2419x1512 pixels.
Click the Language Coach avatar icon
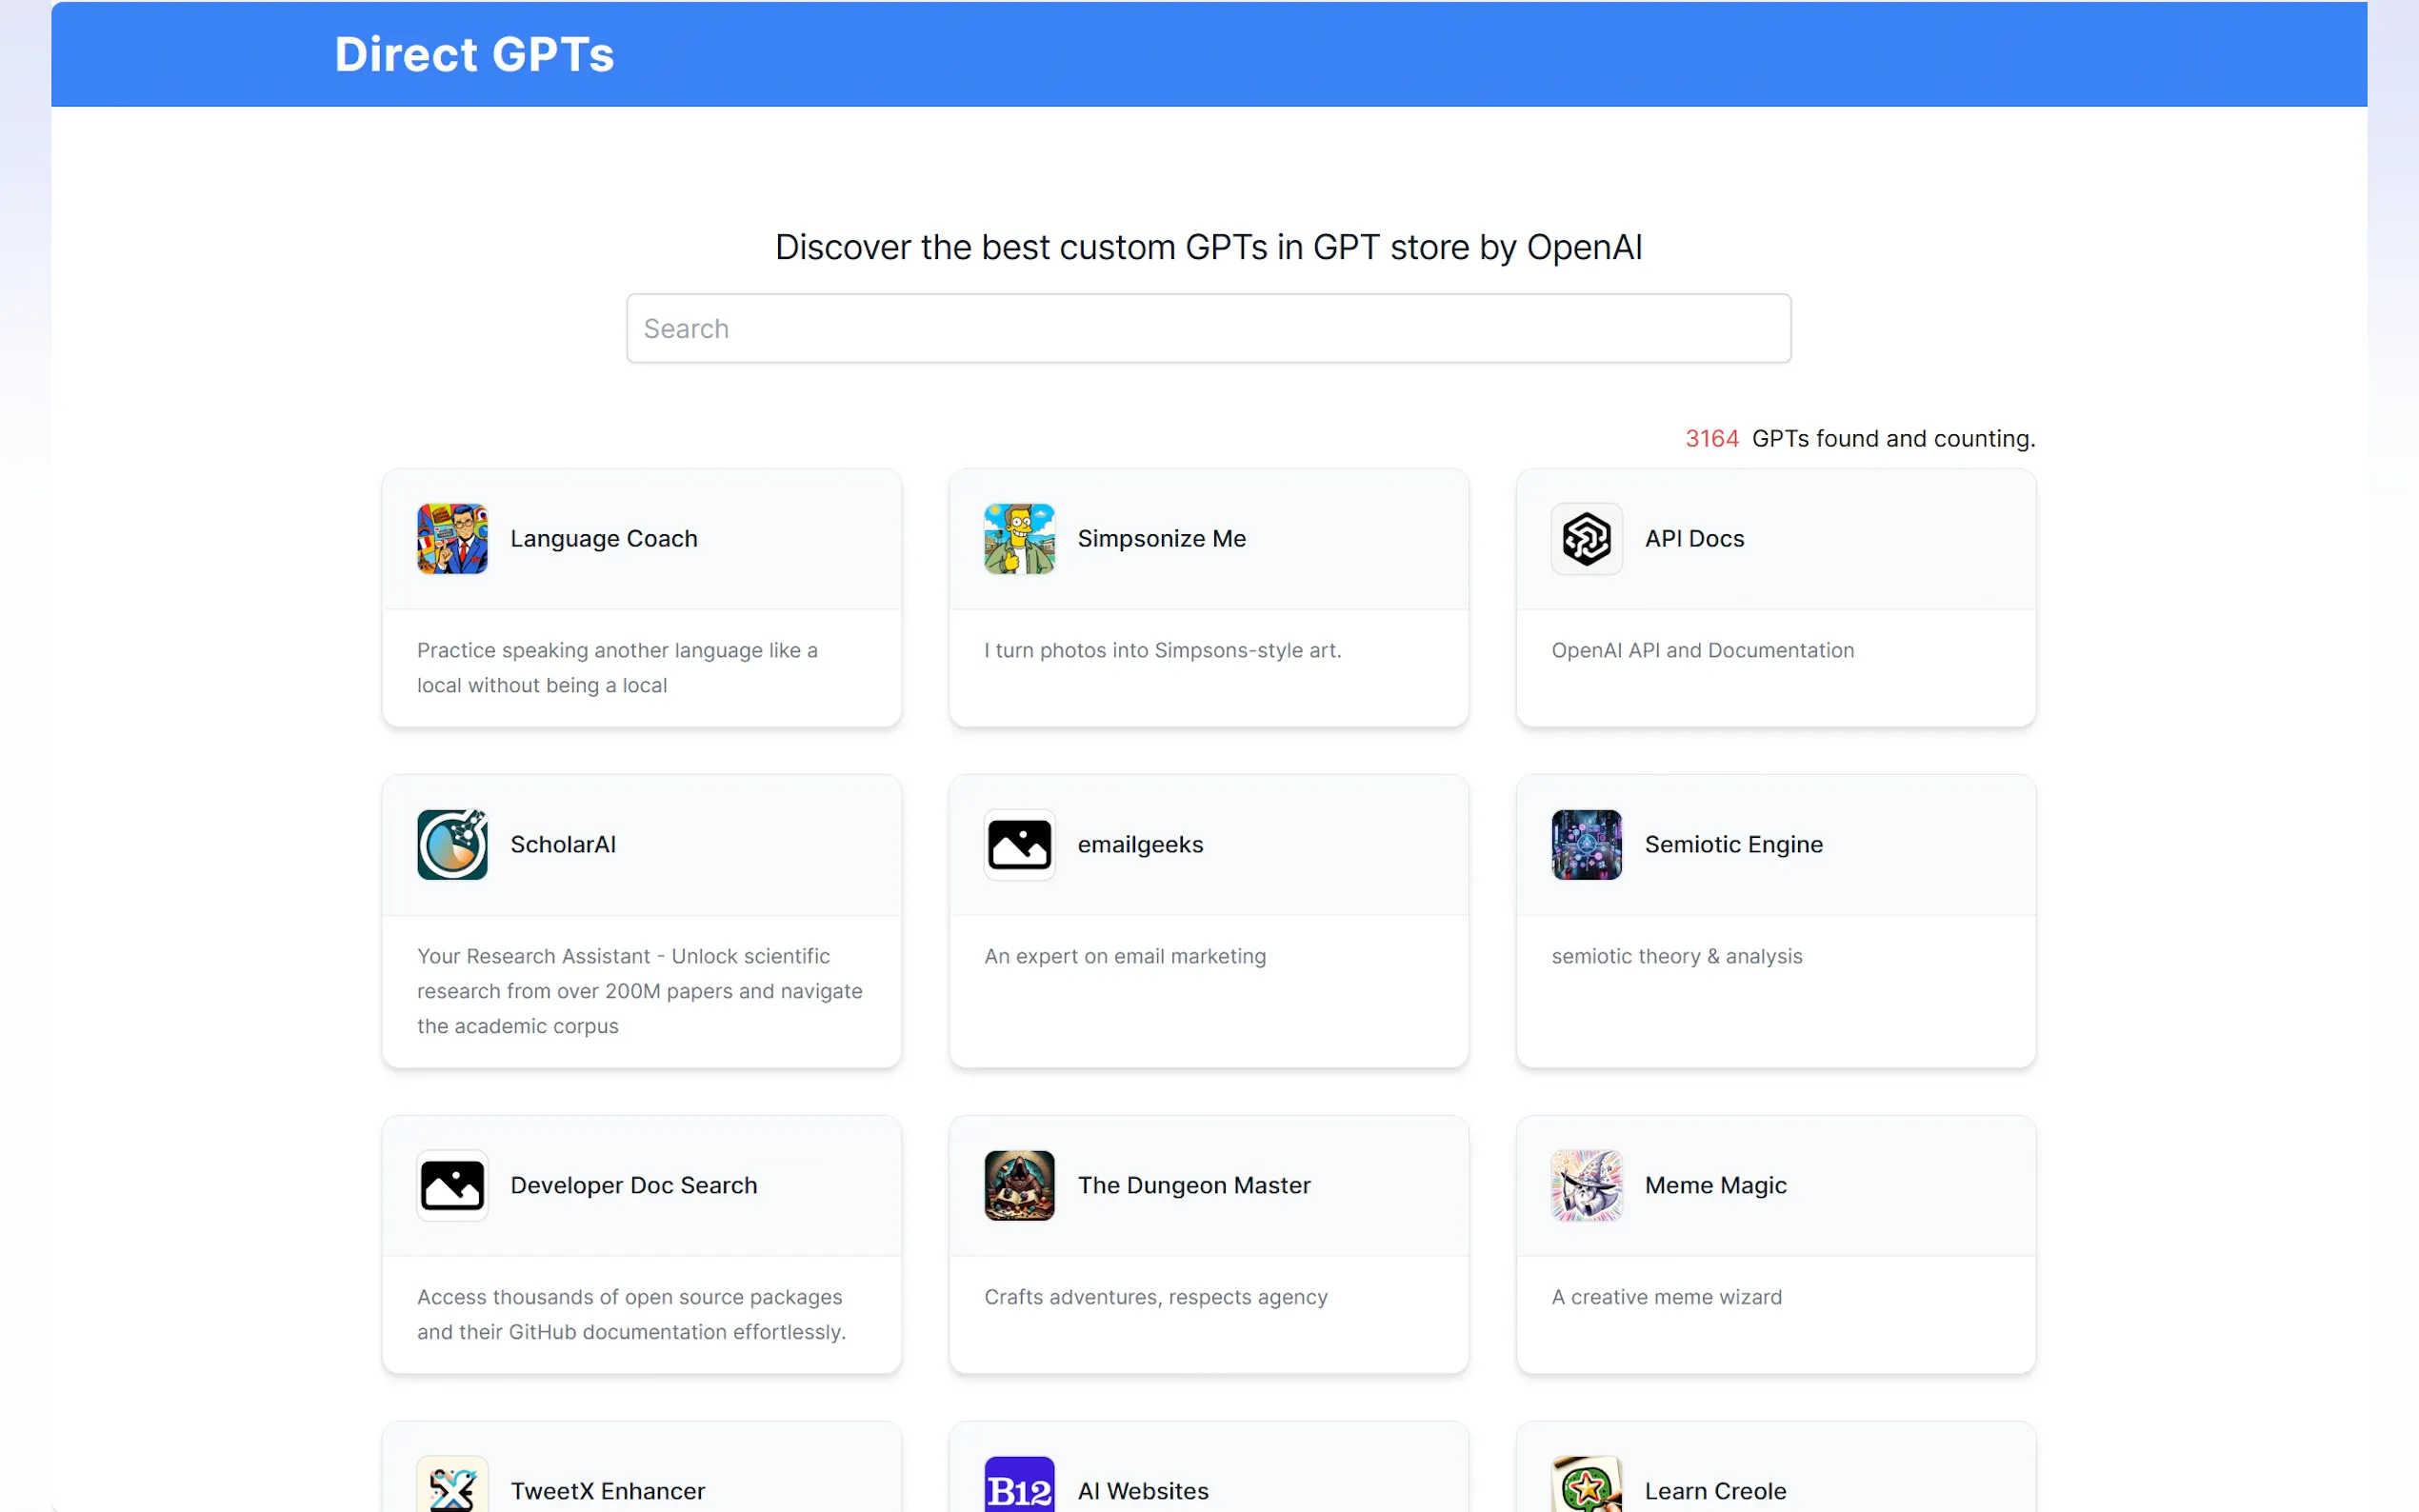click(452, 538)
